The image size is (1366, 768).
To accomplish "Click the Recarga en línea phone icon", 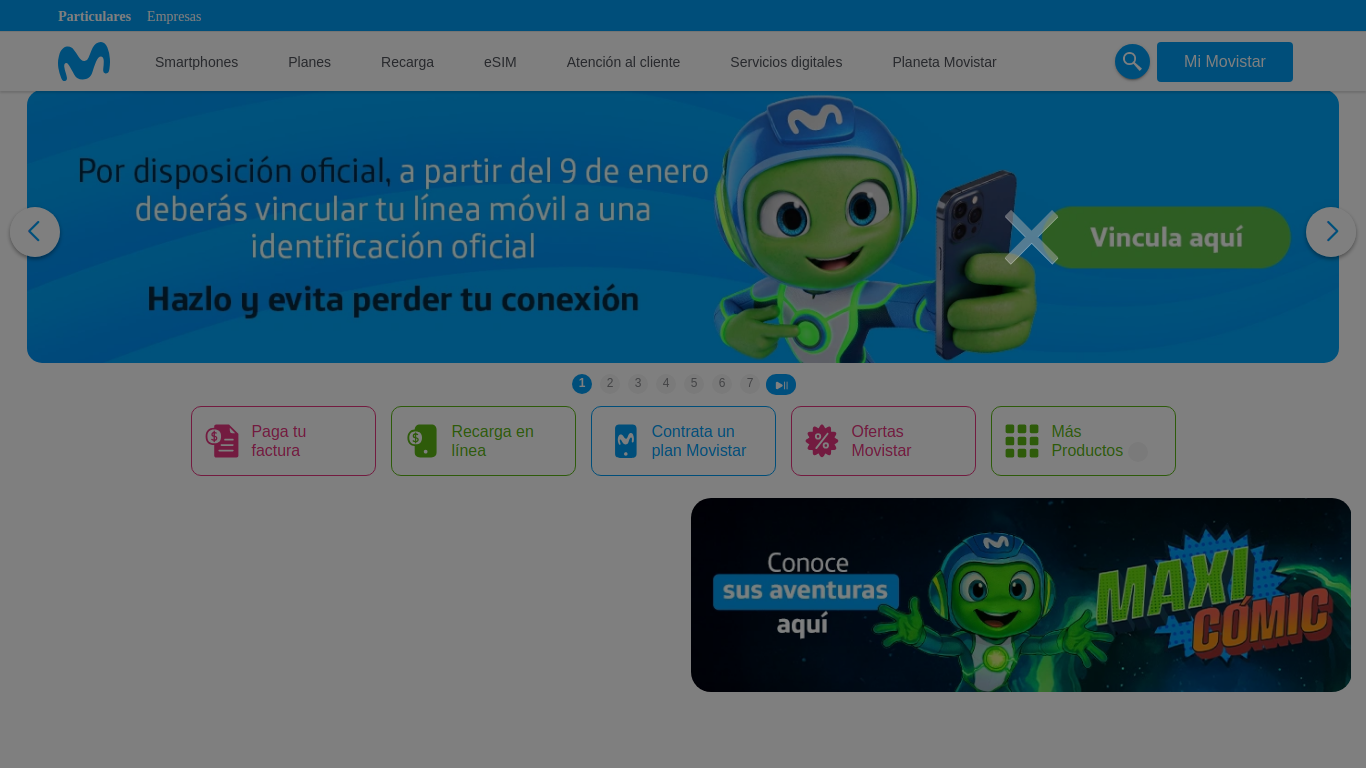I will tap(422, 441).
